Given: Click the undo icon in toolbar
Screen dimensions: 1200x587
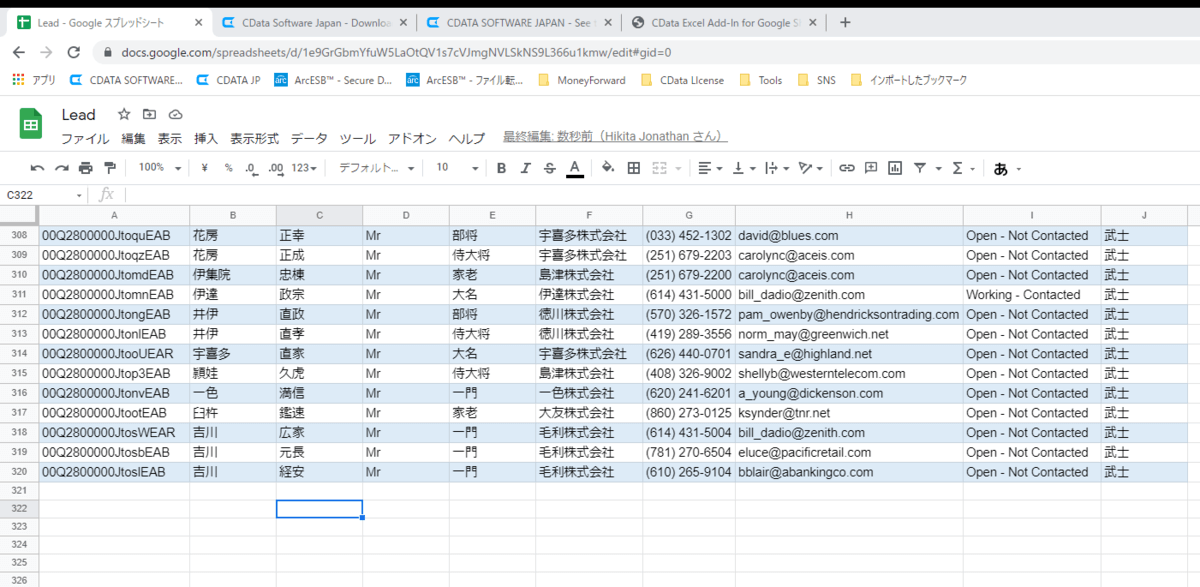Looking at the screenshot, I should [x=38, y=168].
